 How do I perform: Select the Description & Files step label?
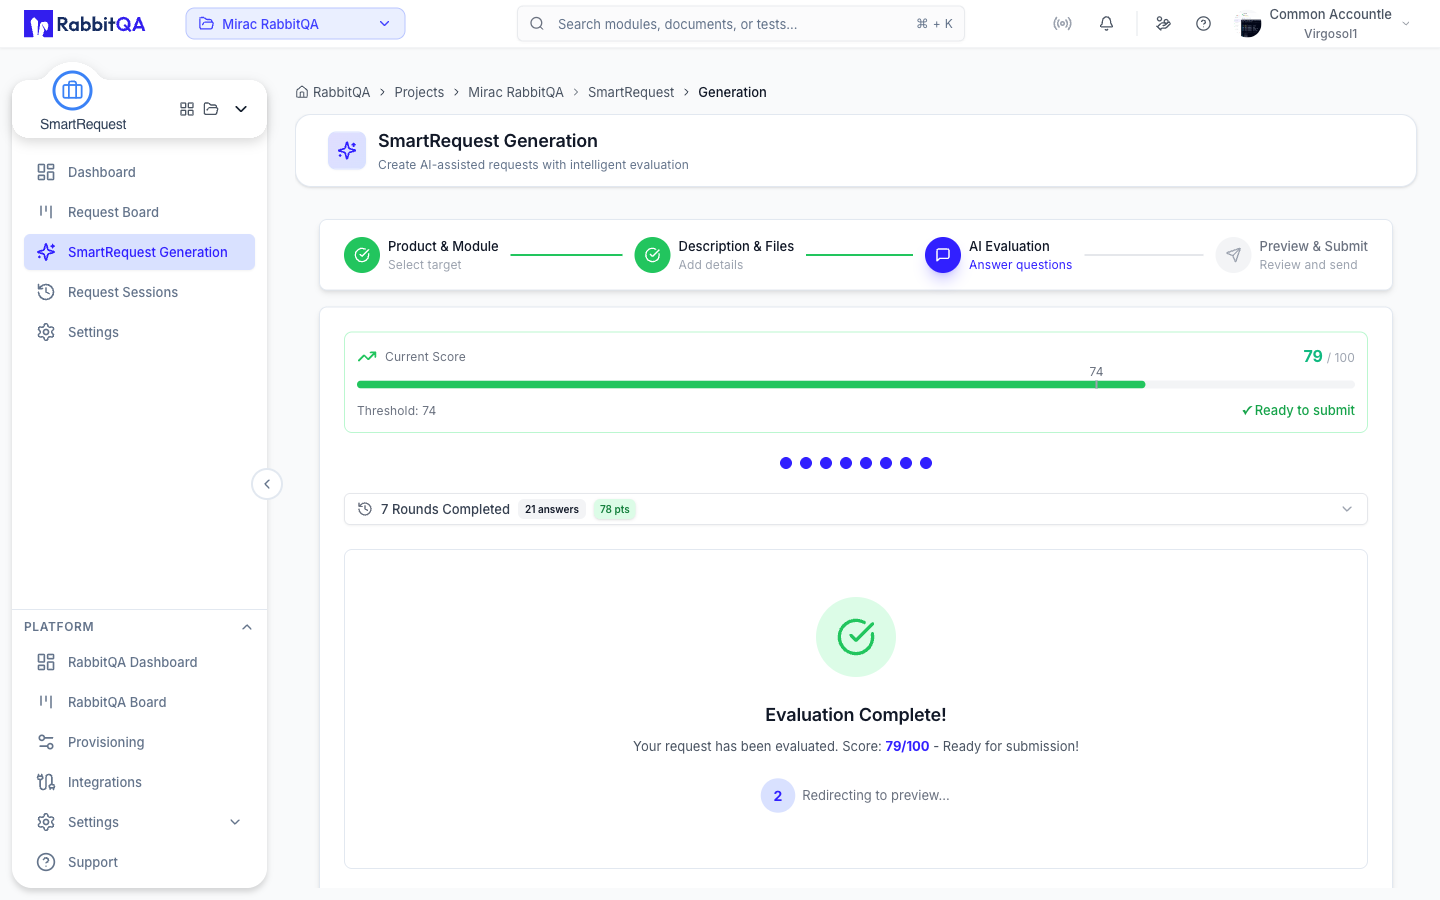pyautogui.click(x=736, y=246)
